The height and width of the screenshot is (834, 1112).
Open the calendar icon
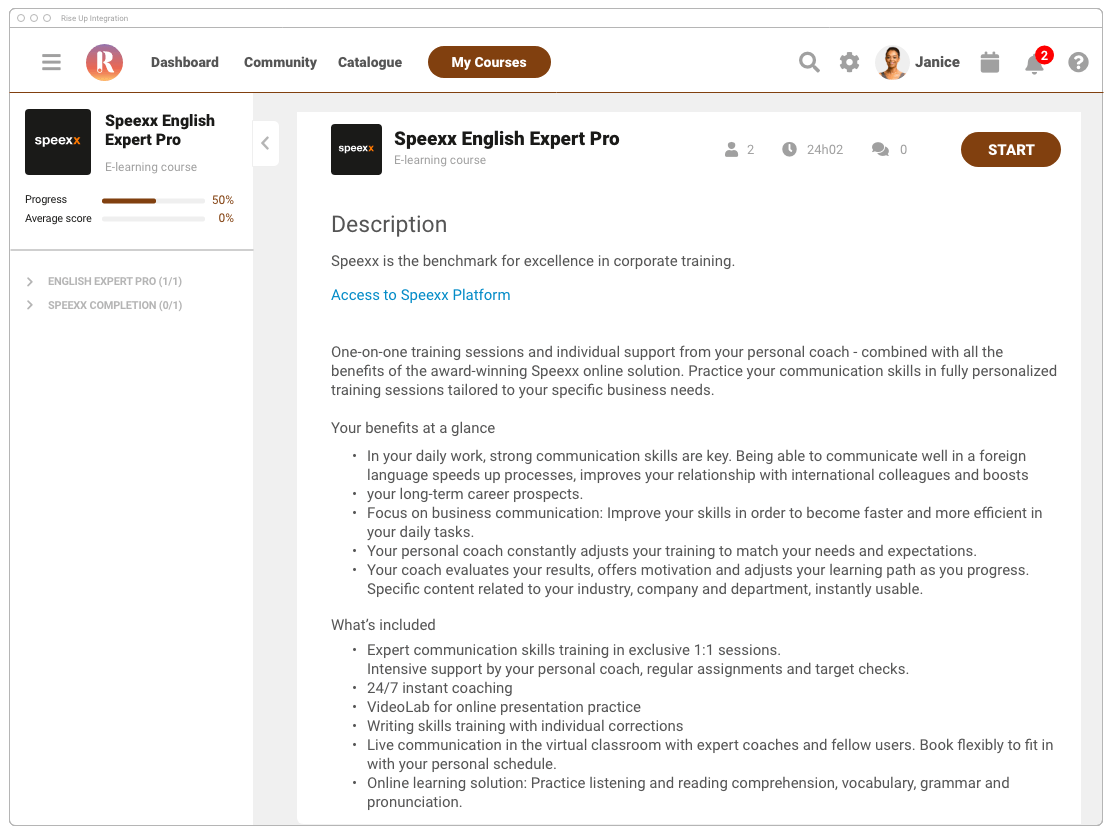coord(990,62)
